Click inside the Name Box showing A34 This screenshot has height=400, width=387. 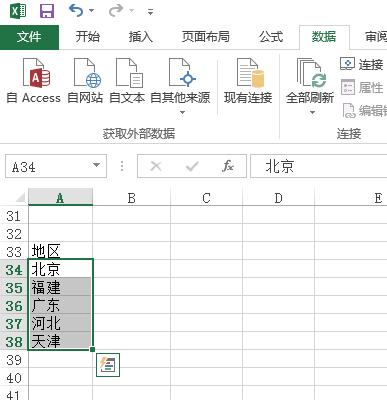(x=48, y=166)
